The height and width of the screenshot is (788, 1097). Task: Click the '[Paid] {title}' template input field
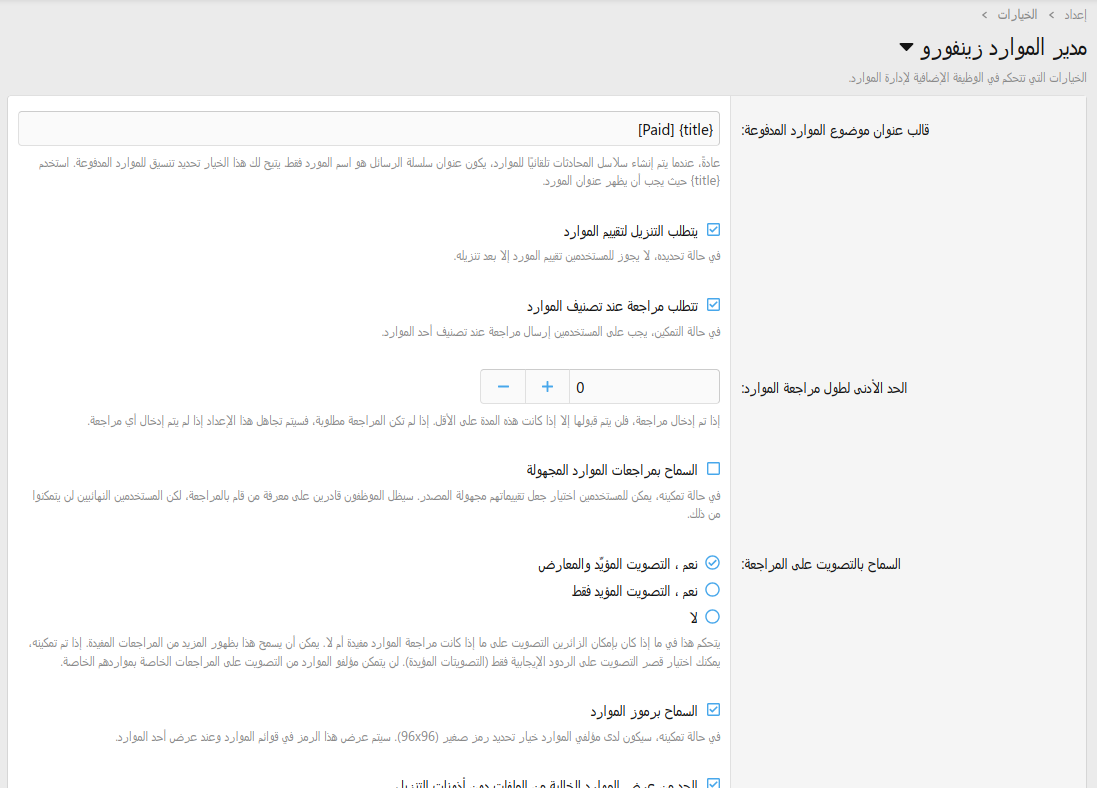369,129
